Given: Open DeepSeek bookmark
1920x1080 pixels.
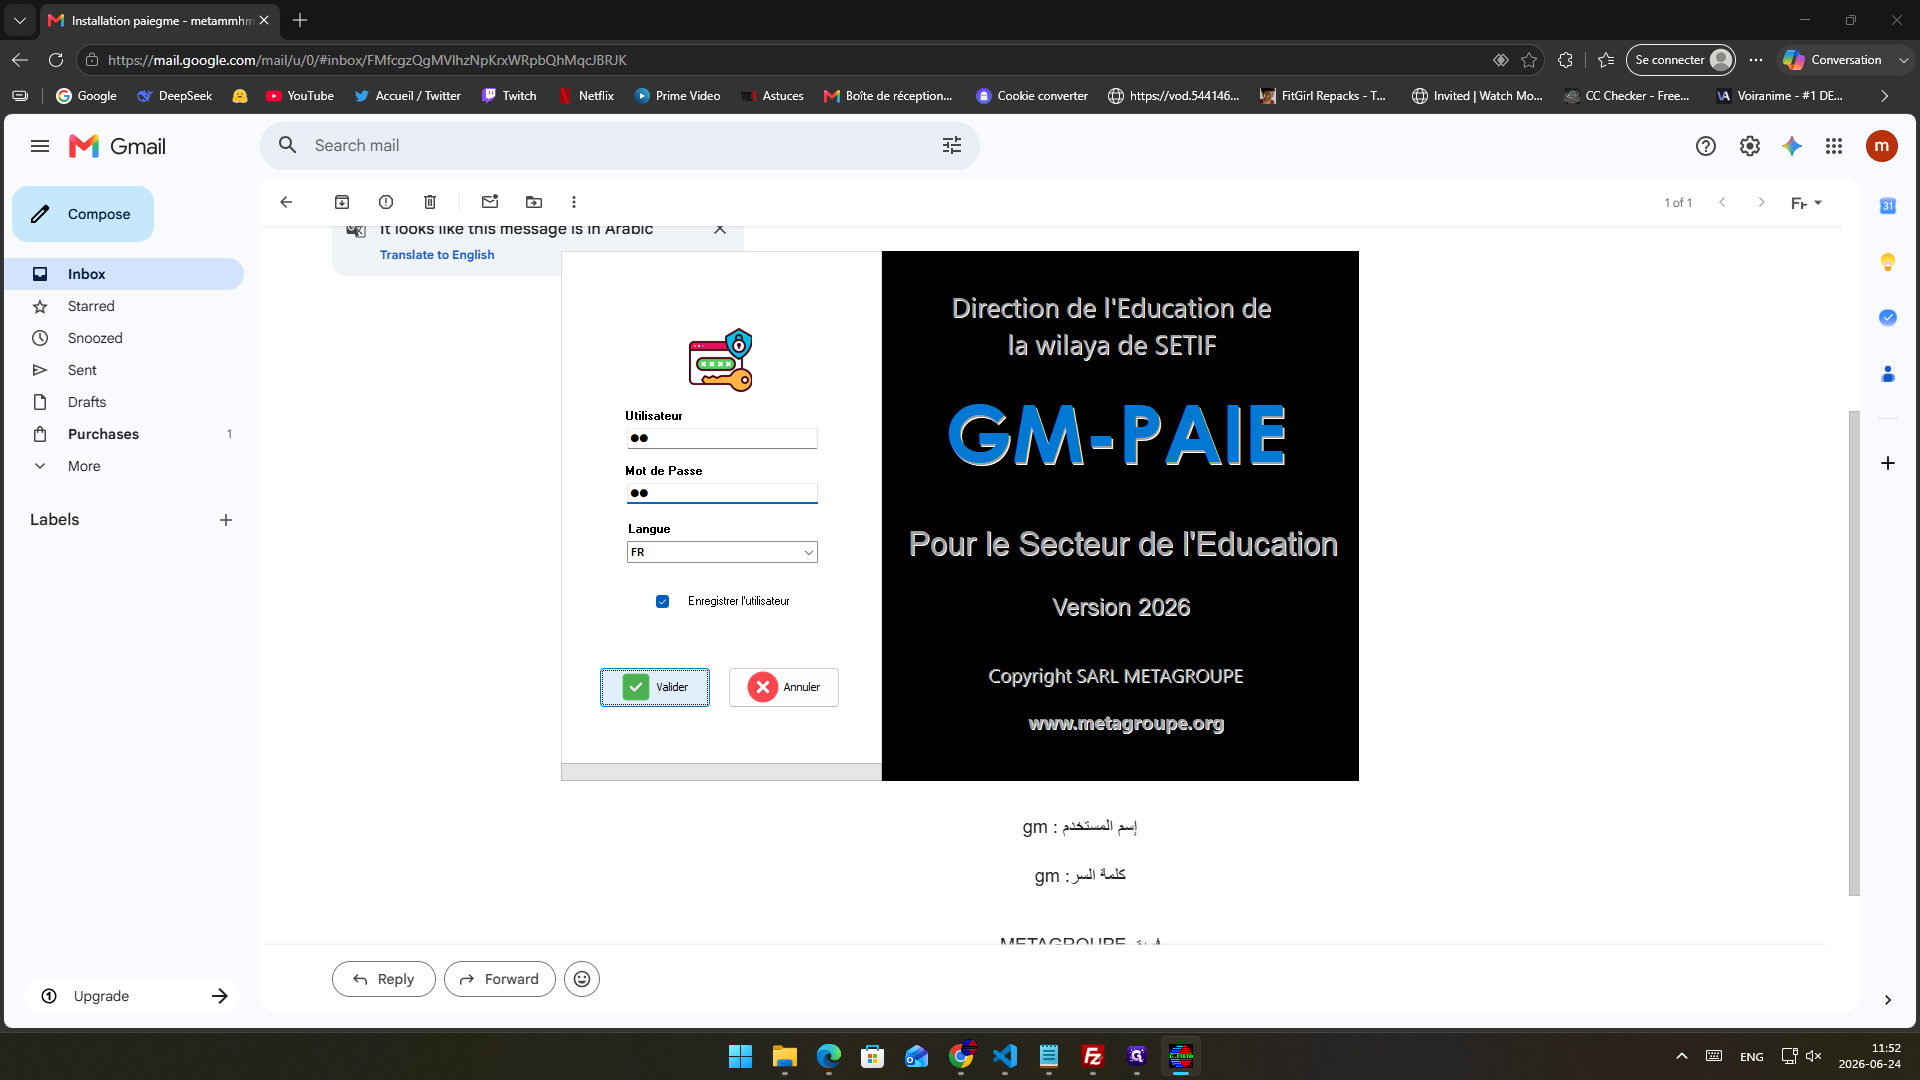Looking at the screenshot, I should [175, 96].
